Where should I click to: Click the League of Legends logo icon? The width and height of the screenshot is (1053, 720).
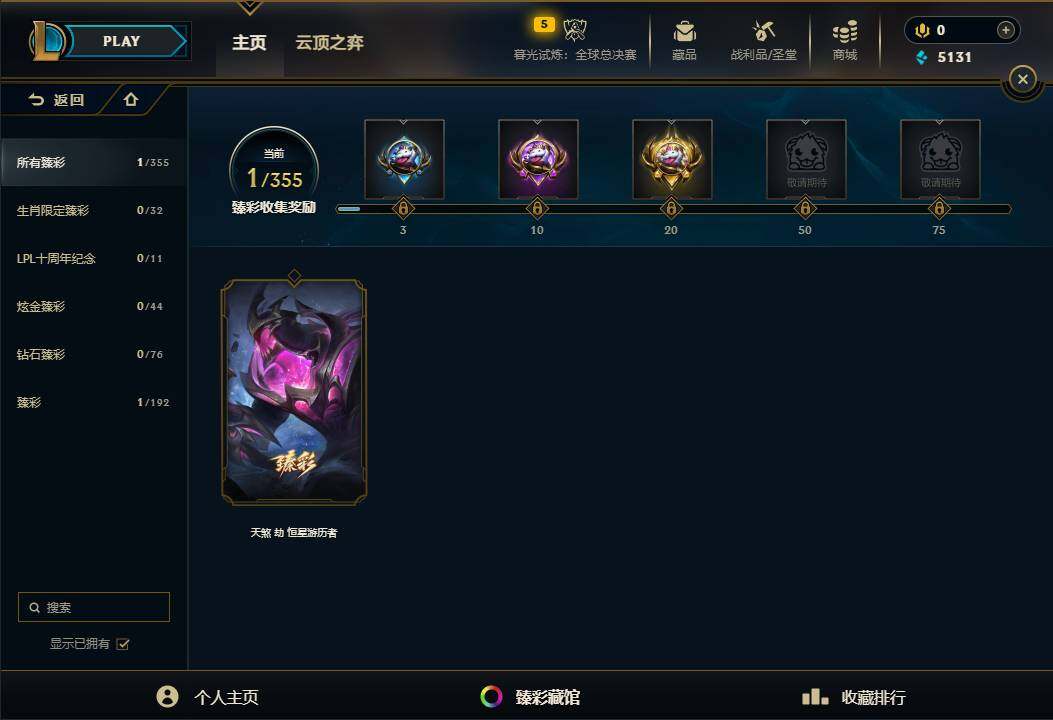click(46, 41)
